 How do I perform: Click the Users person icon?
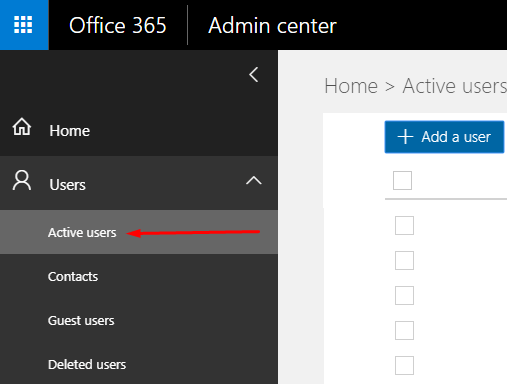coord(22,180)
